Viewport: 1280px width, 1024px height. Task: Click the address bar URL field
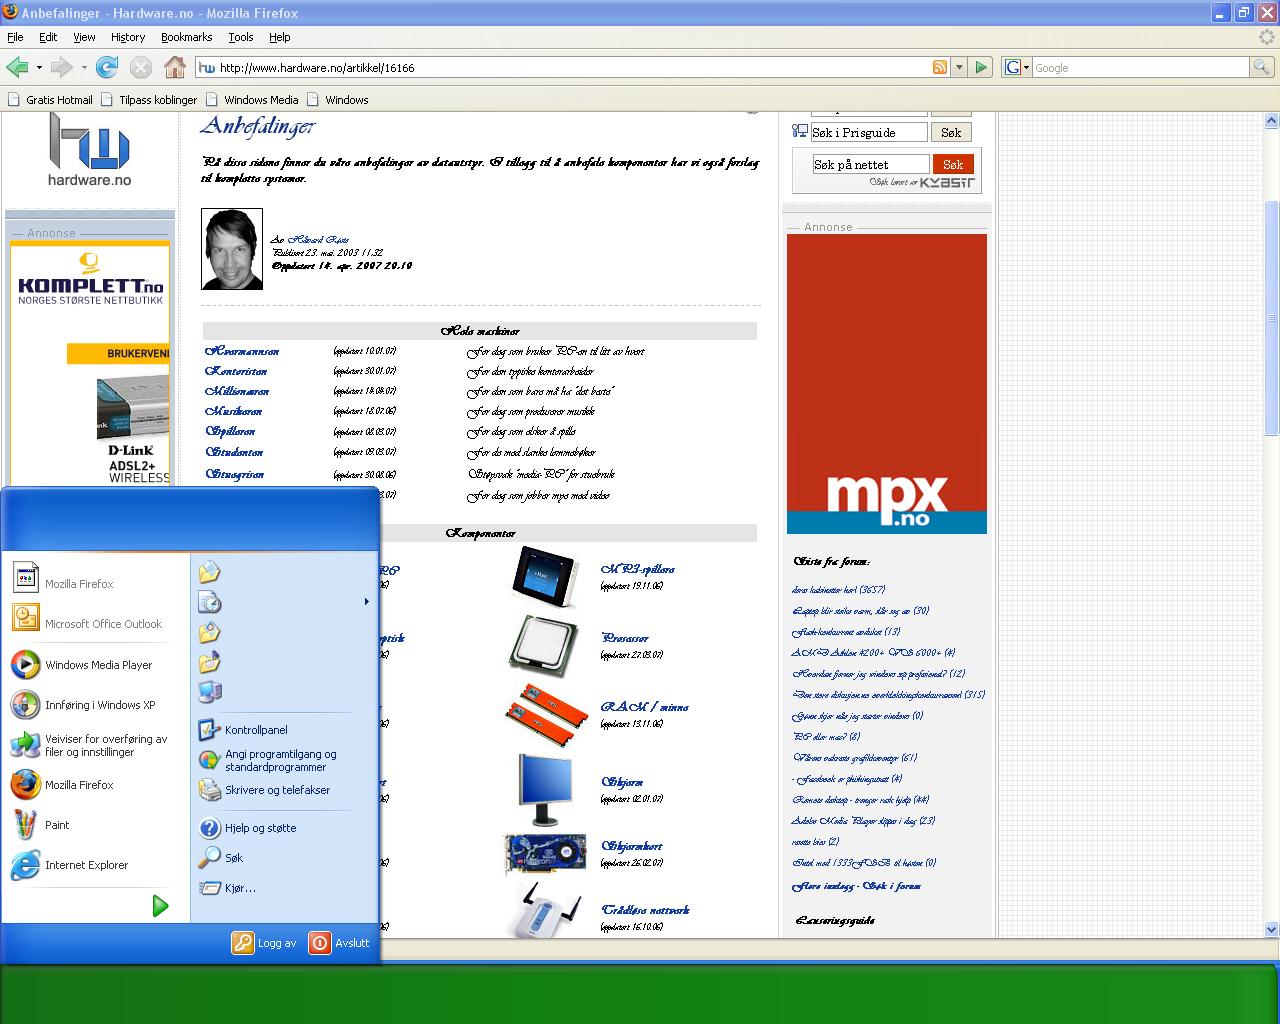pyautogui.click(x=572, y=67)
